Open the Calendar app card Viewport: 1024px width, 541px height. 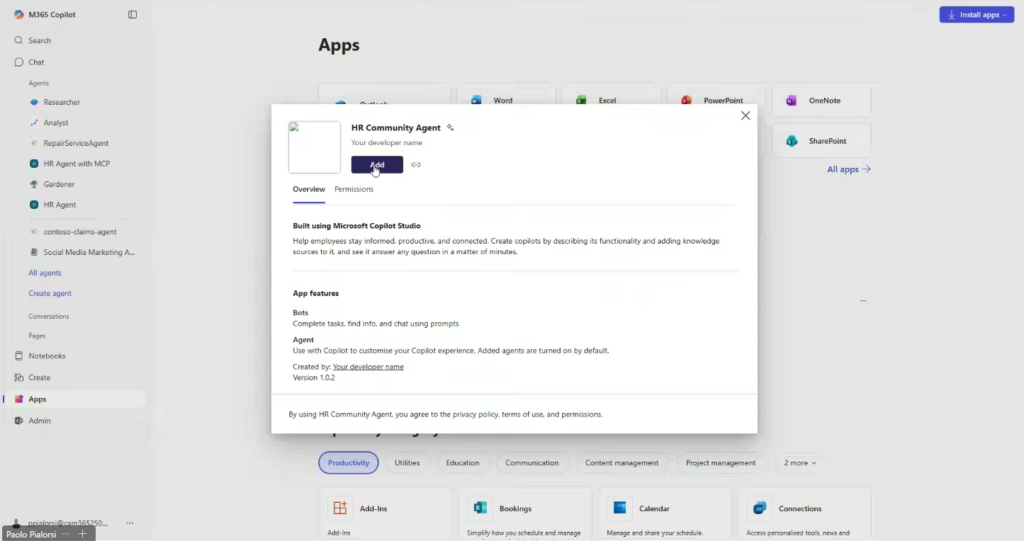(664, 515)
